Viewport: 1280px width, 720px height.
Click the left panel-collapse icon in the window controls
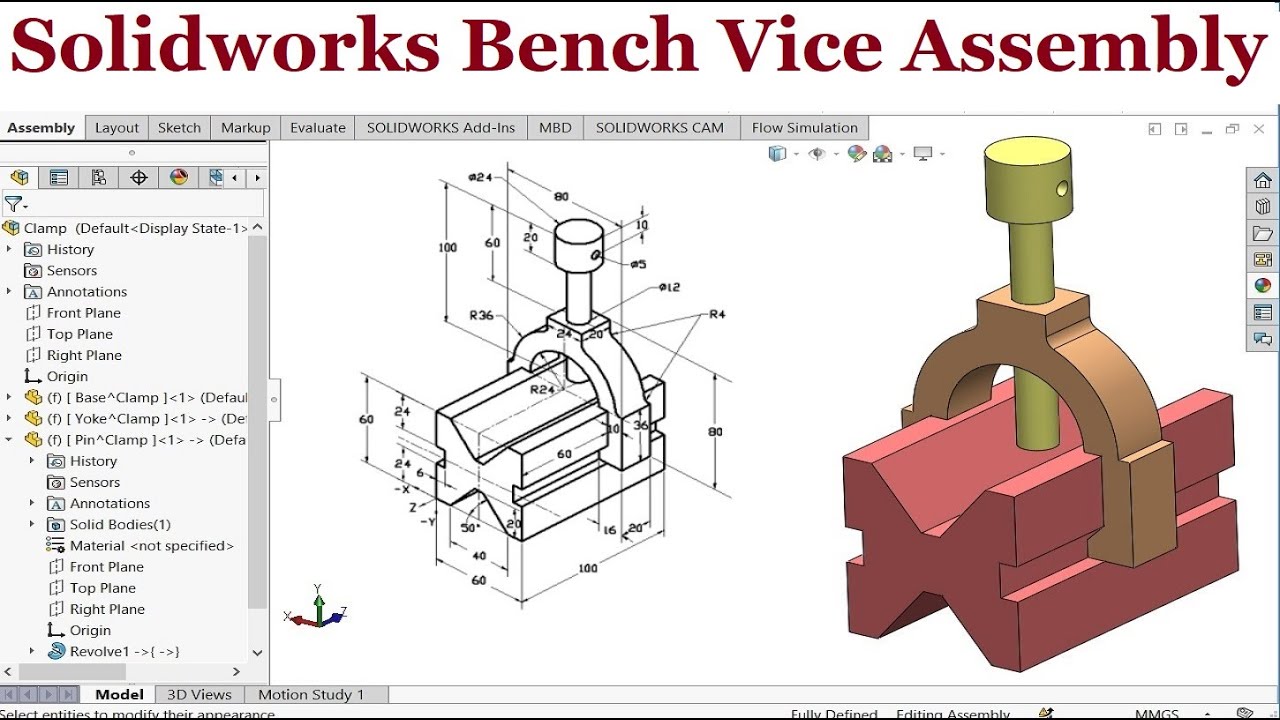1155,129
